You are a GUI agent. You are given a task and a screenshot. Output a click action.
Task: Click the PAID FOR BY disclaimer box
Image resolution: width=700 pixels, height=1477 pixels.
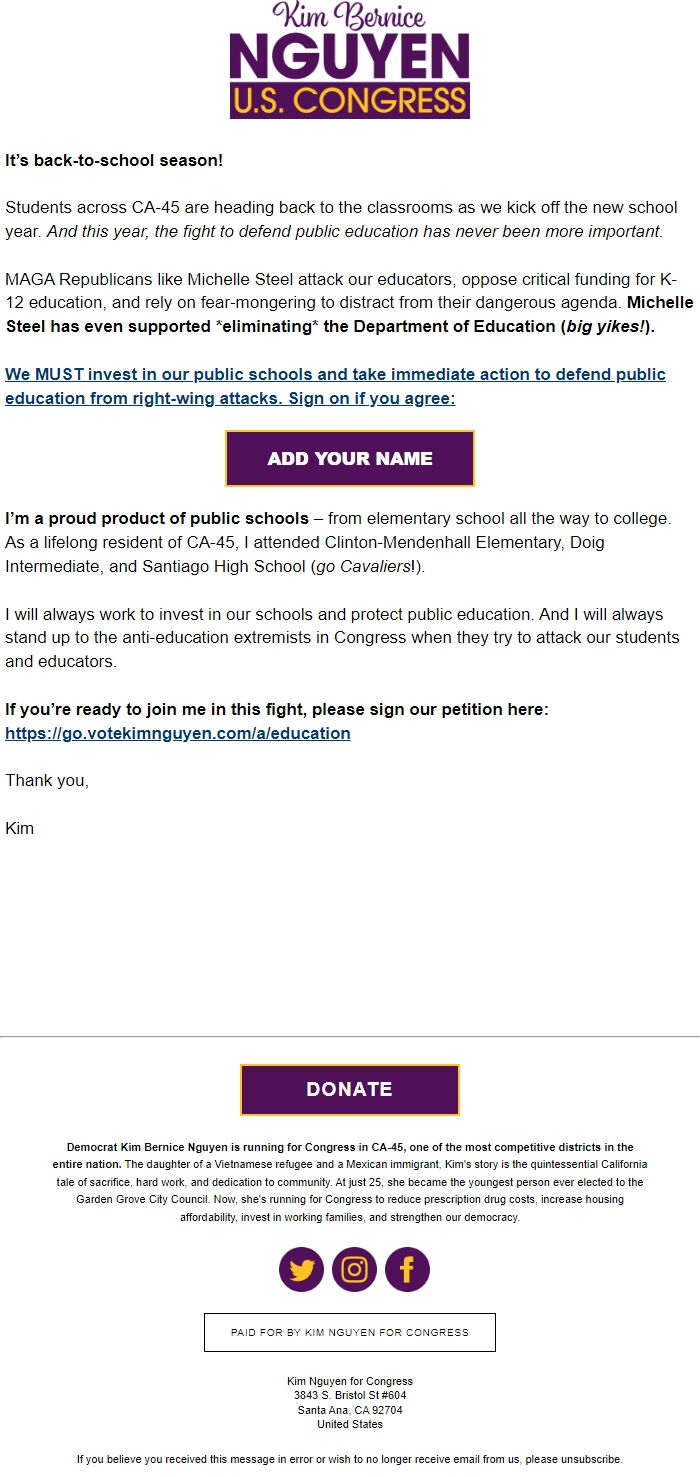coord(350,1332)
